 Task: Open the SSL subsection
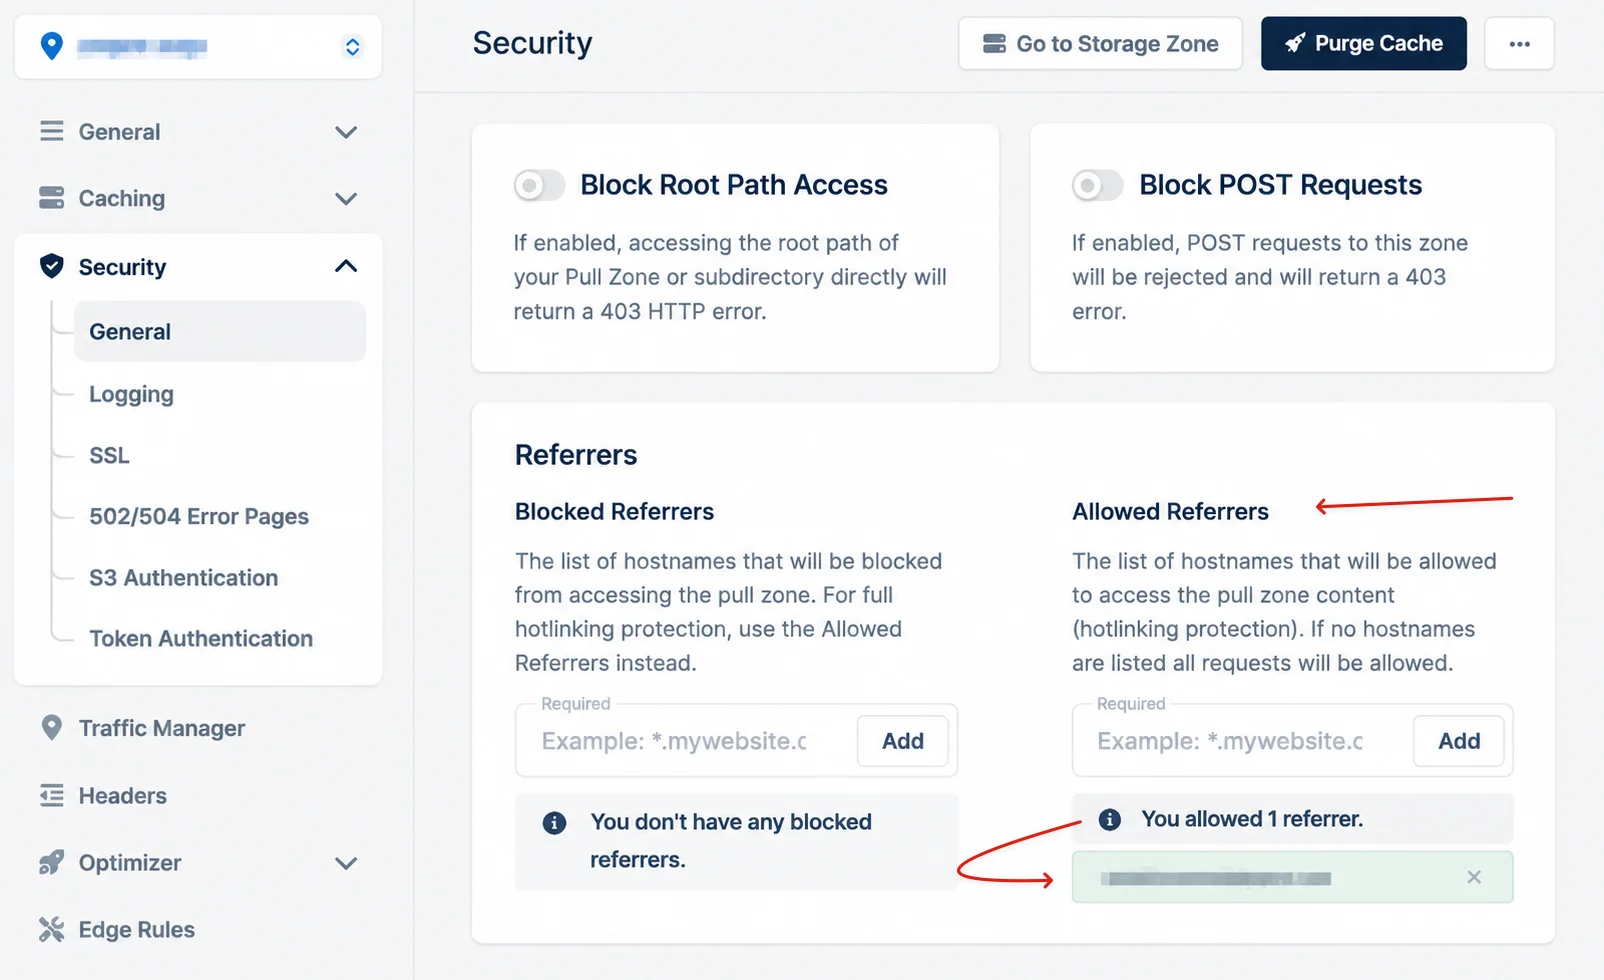[109, 455]
